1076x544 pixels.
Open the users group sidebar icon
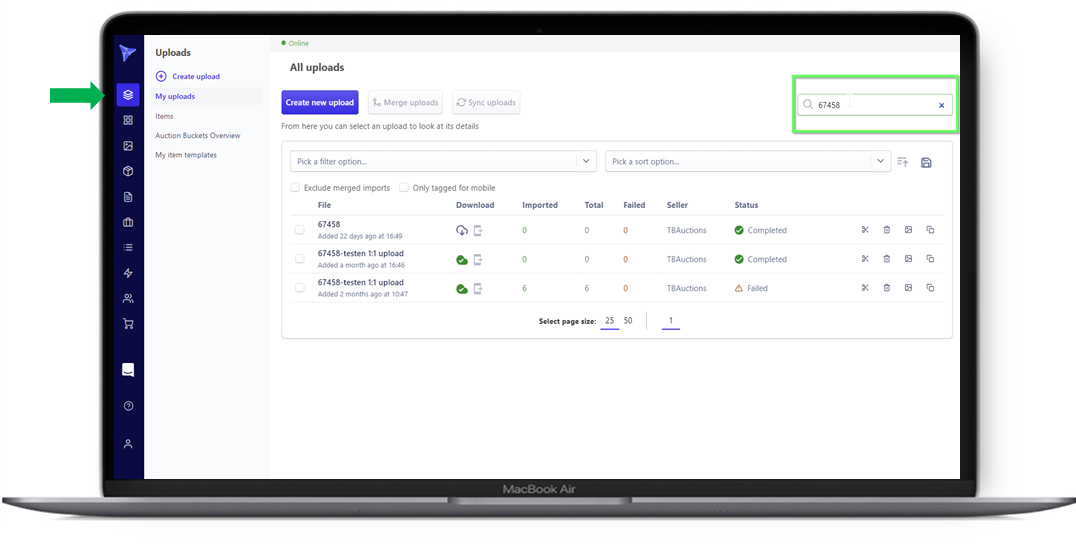128,298
